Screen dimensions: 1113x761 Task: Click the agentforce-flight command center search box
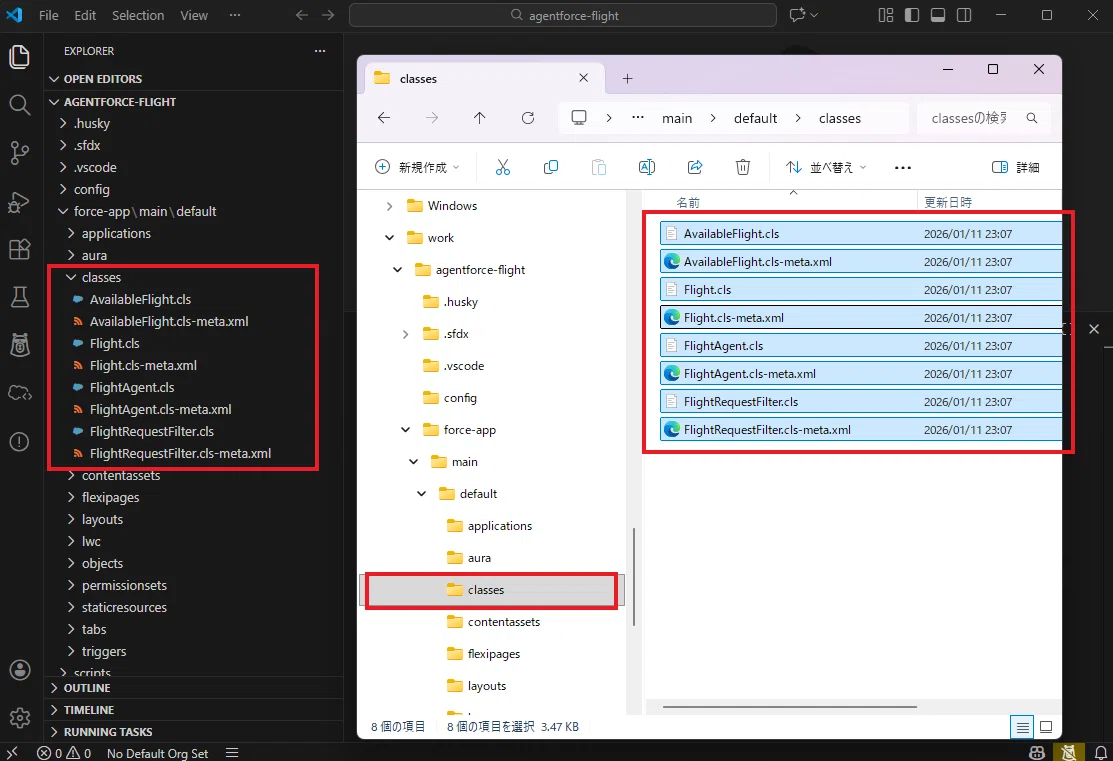click(x=563, y=15)
